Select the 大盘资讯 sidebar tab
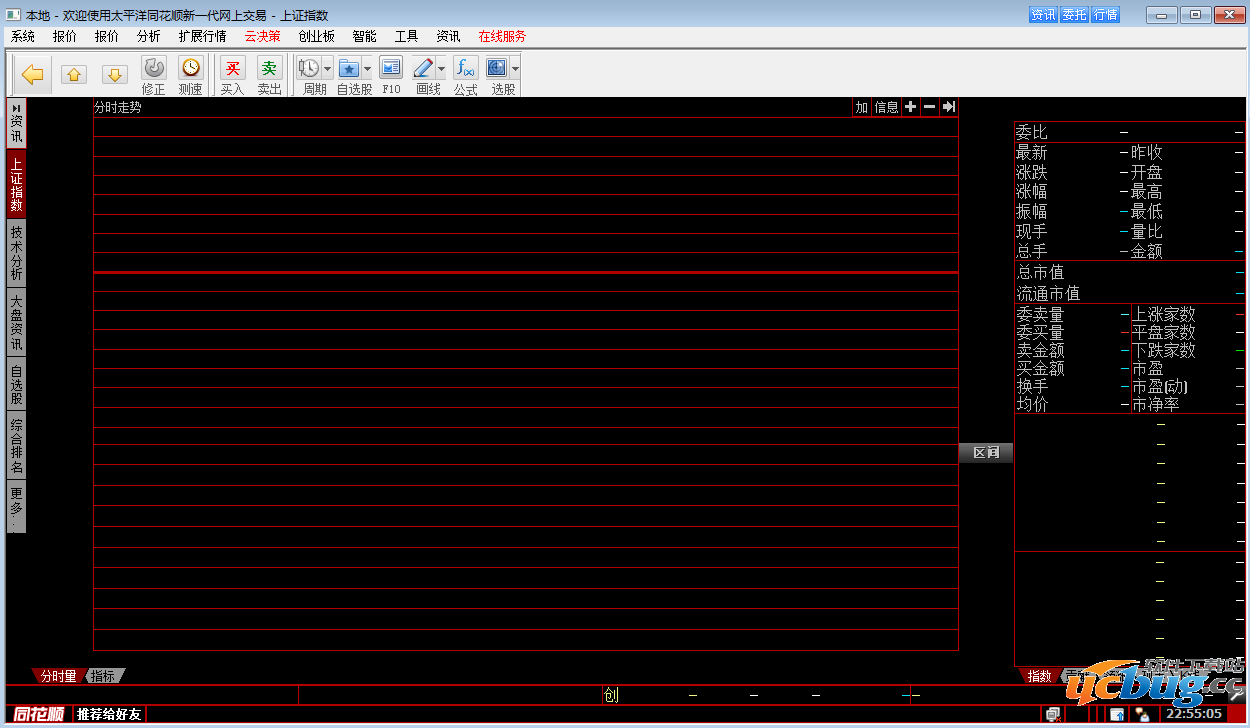 point(17,321)
